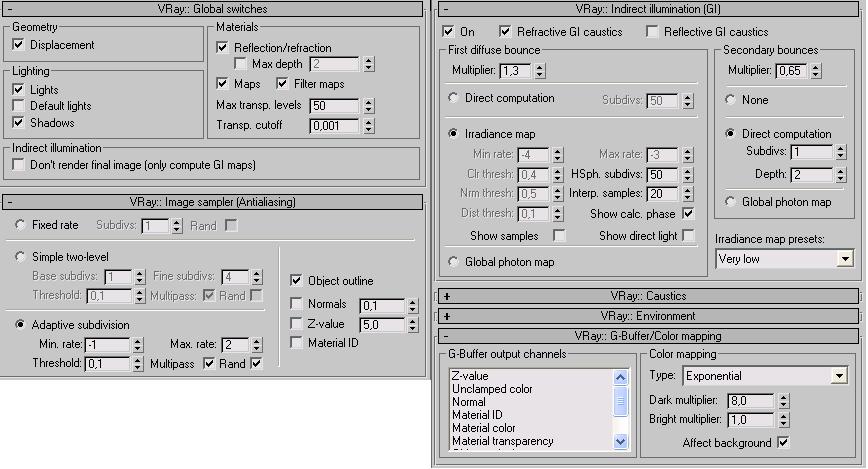Select Fixed rate sampler
The image size is (868, 469).
pyautogui.click(x=20, y=225)
